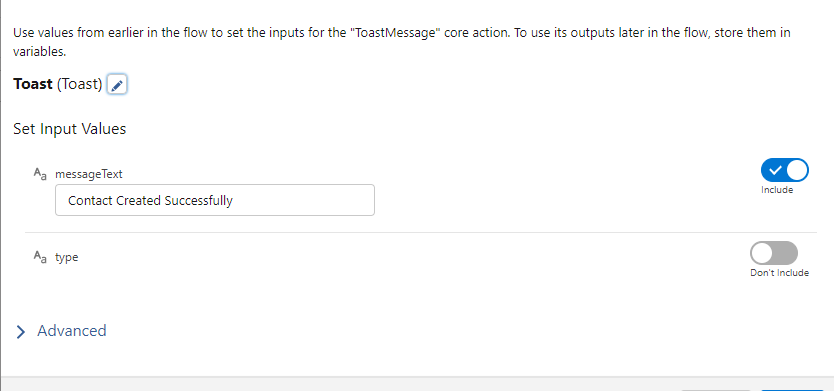
Task: Open the Advanced section via its label
Action: click(x=72, y=330)
